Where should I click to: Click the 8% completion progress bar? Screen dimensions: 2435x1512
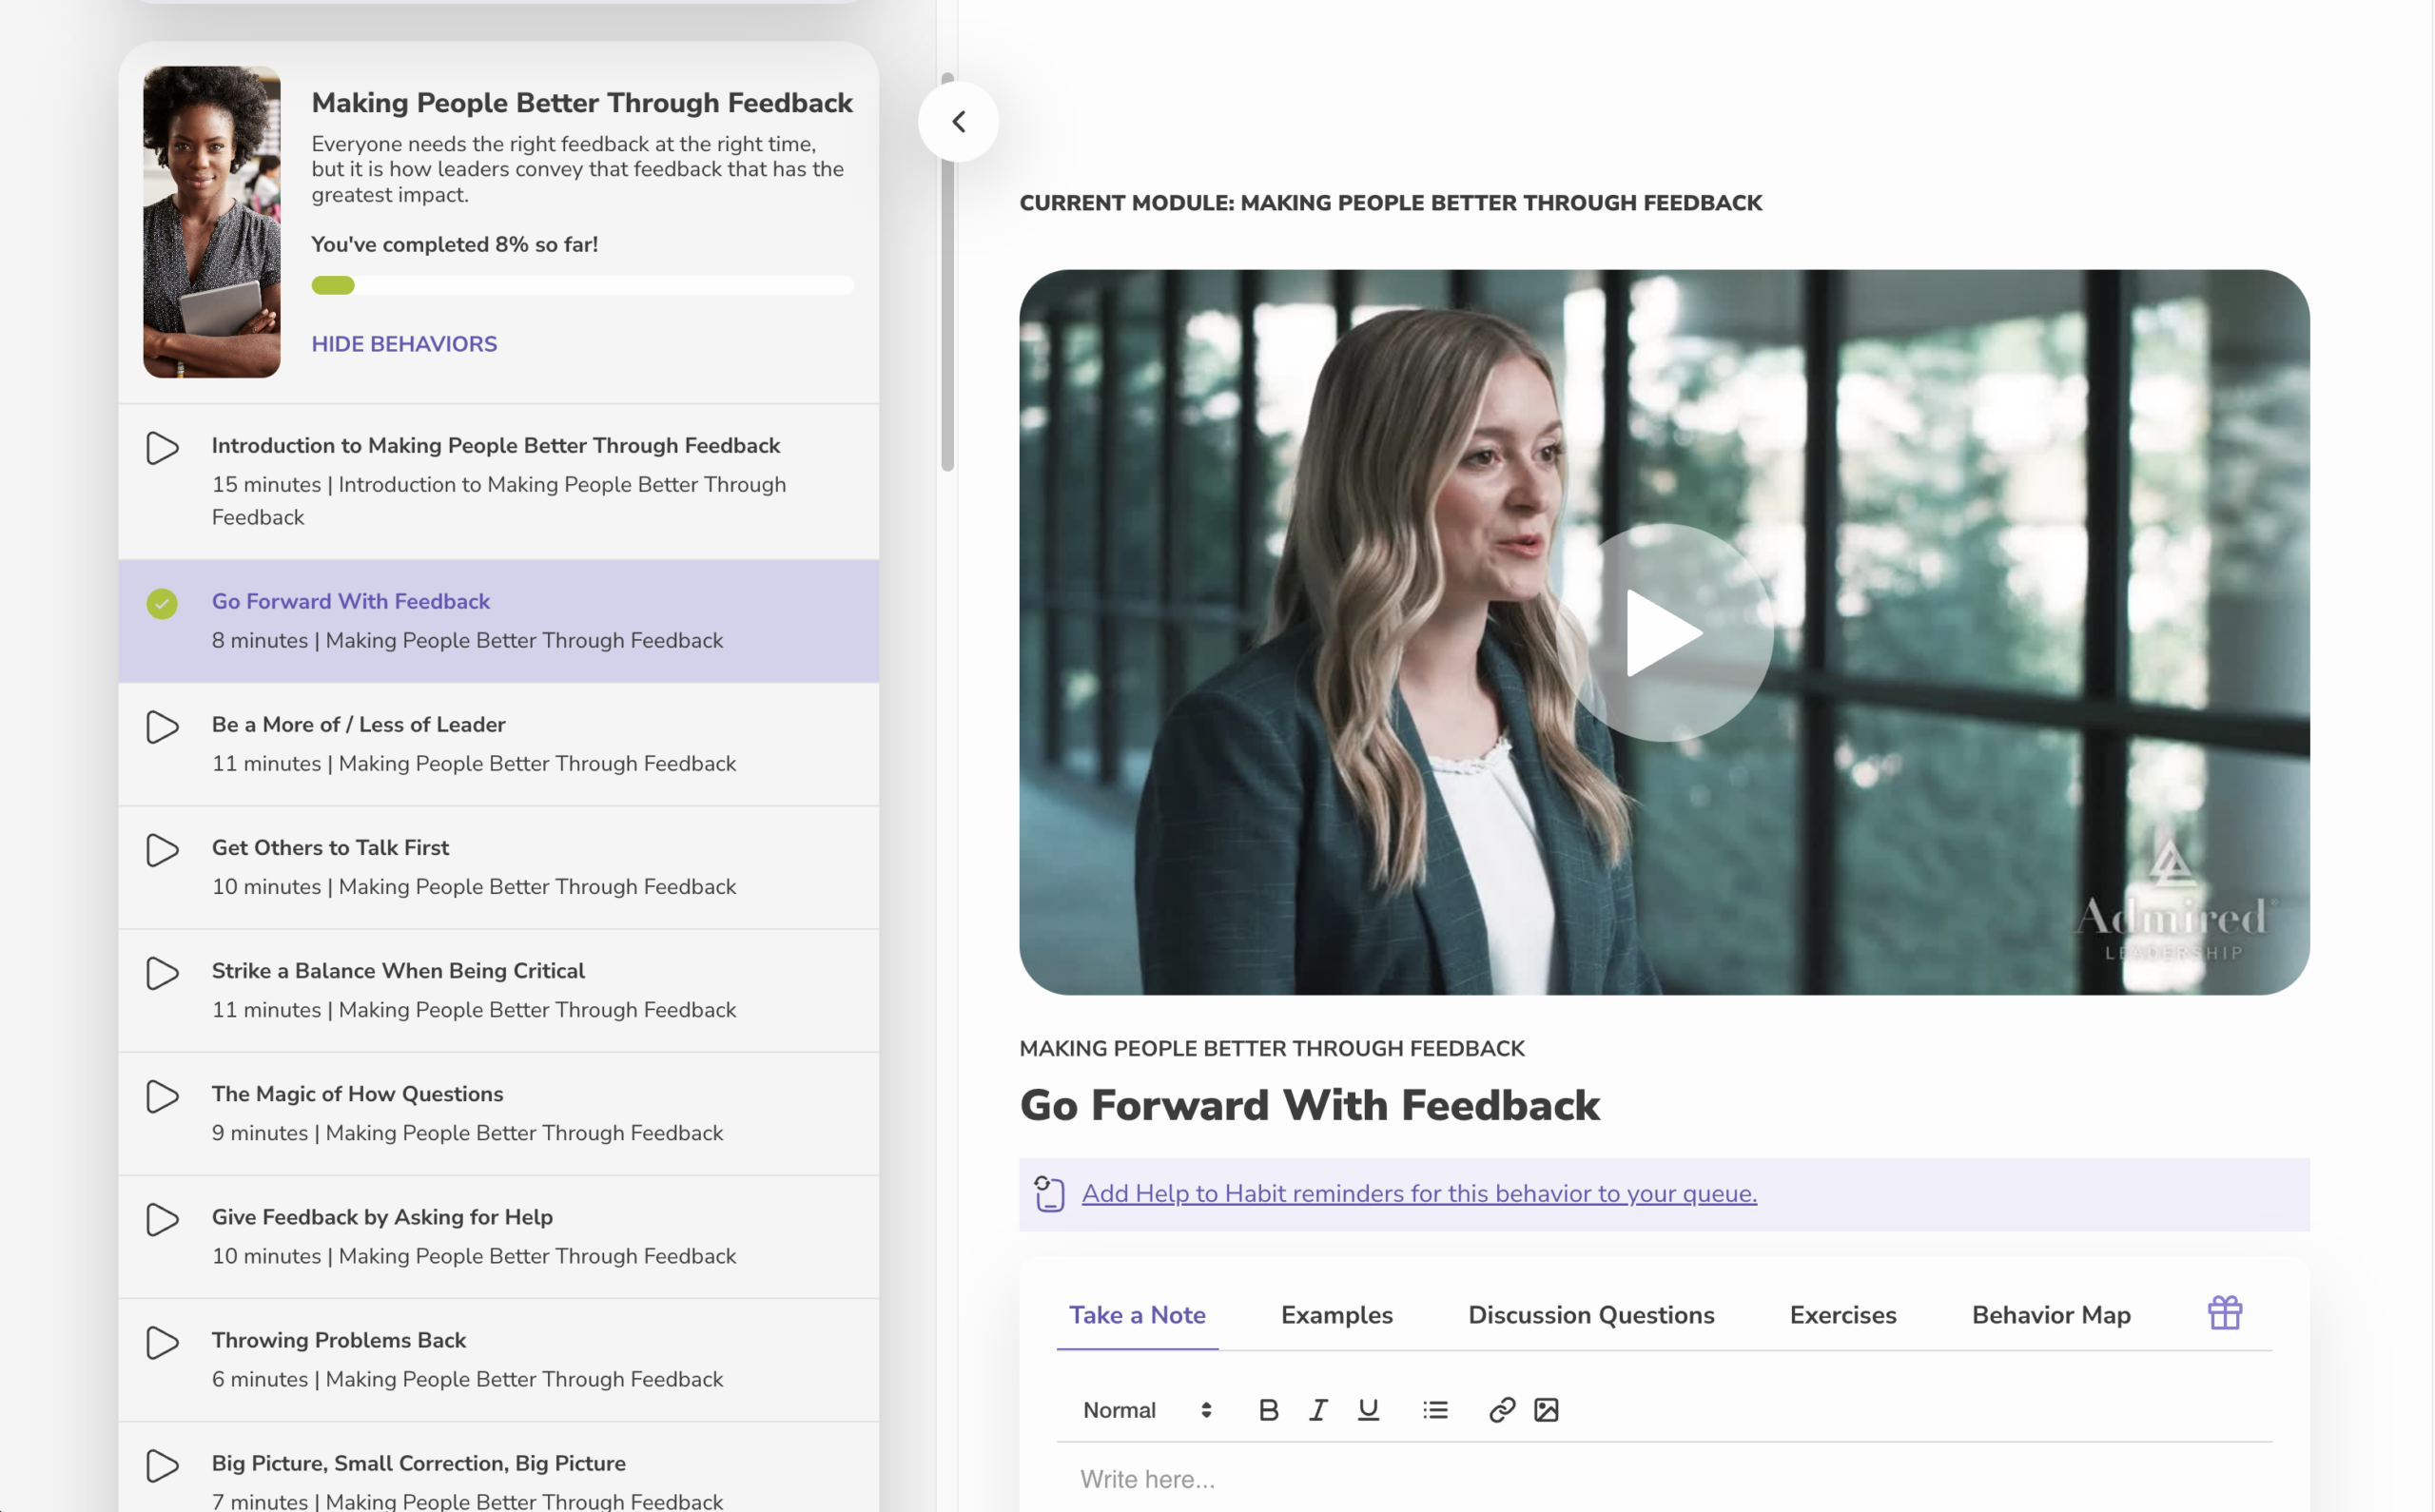coord(582,286)
